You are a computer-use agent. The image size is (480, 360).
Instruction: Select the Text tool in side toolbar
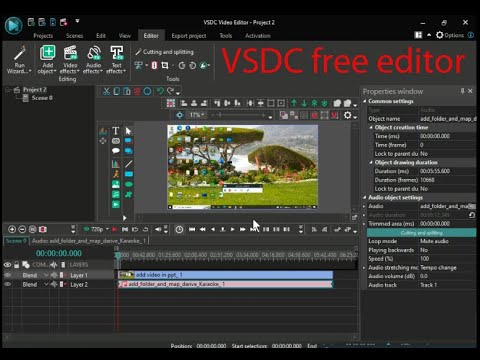[115, 131]
